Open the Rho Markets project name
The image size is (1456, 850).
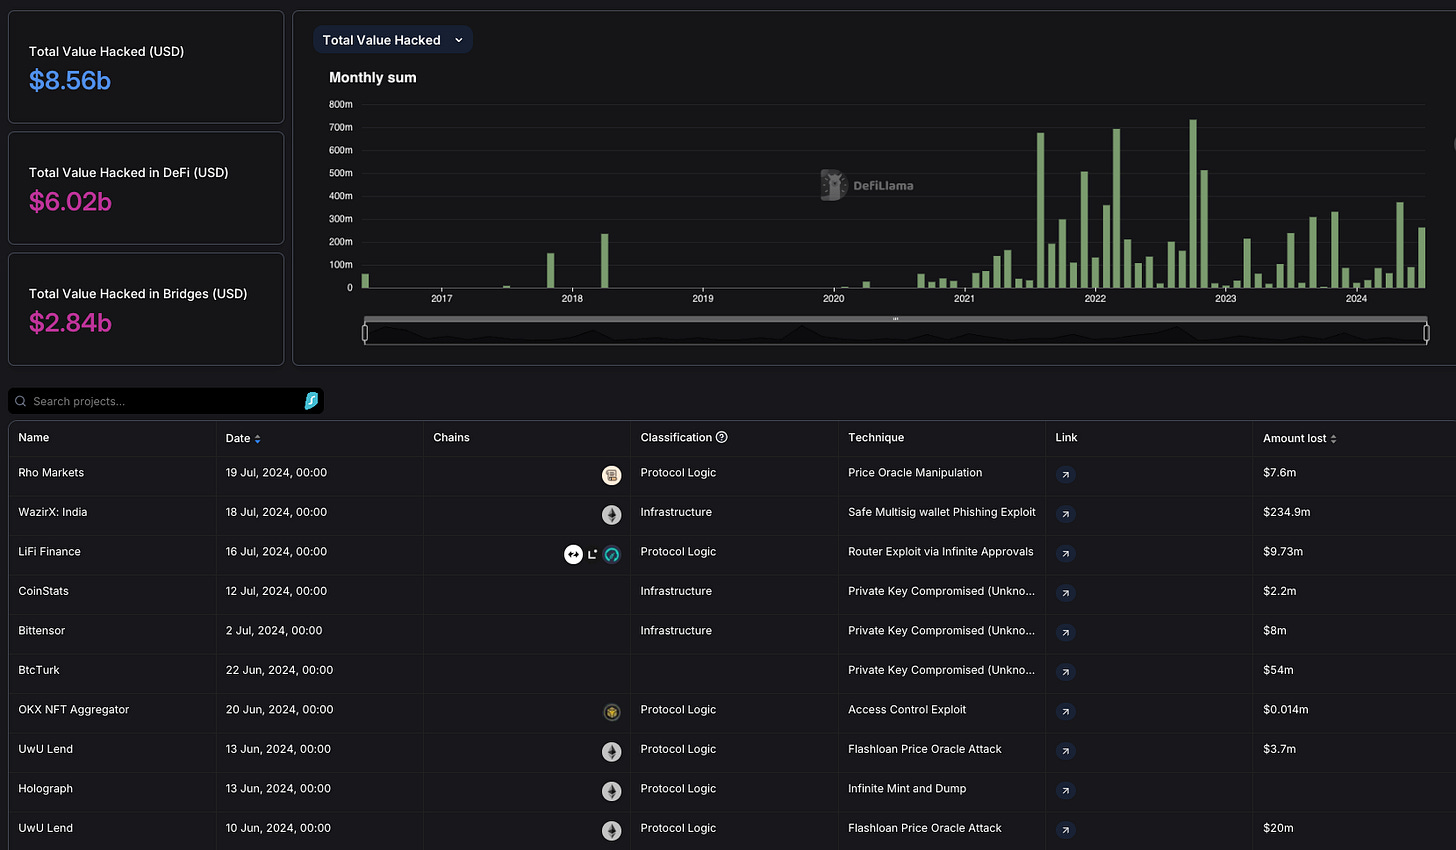point(51,472)
